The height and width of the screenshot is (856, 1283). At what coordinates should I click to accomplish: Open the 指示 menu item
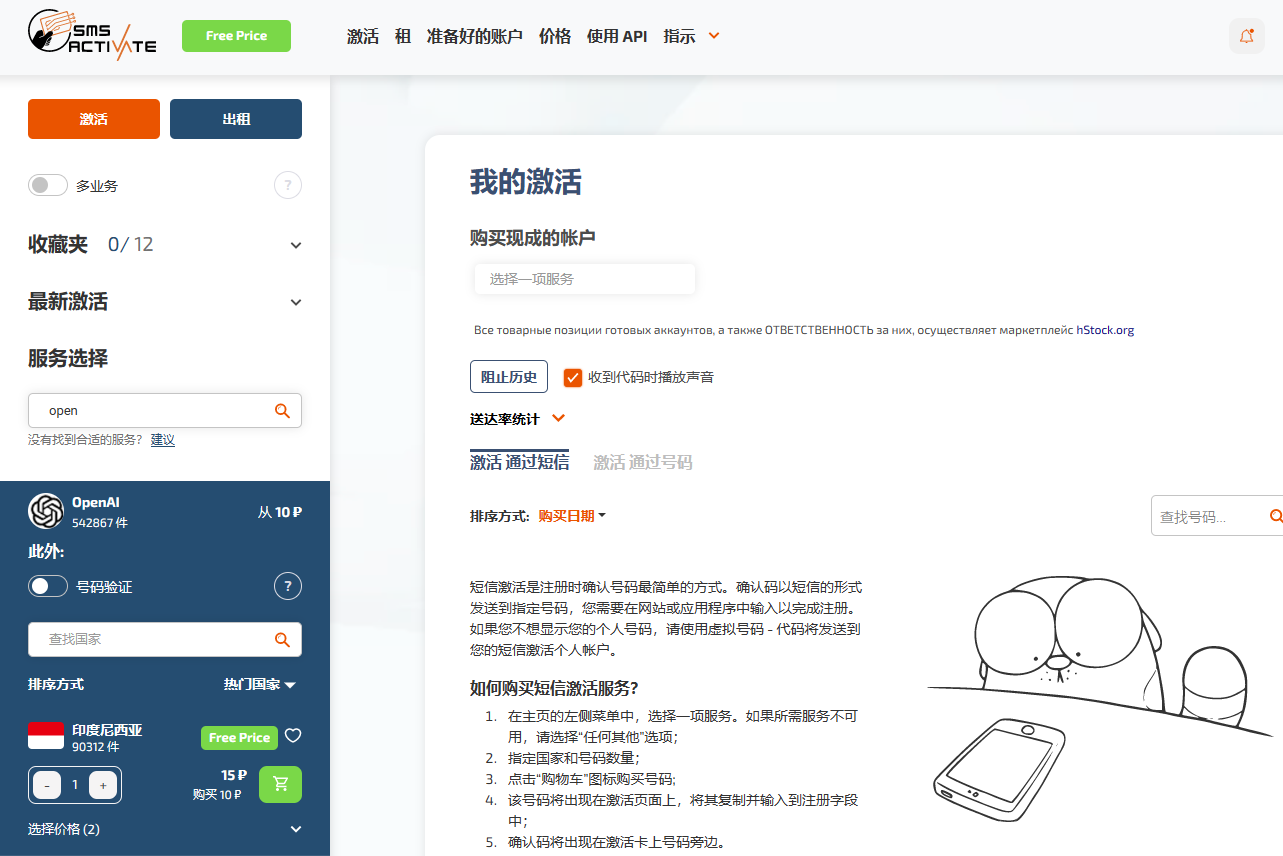[679, 36]
